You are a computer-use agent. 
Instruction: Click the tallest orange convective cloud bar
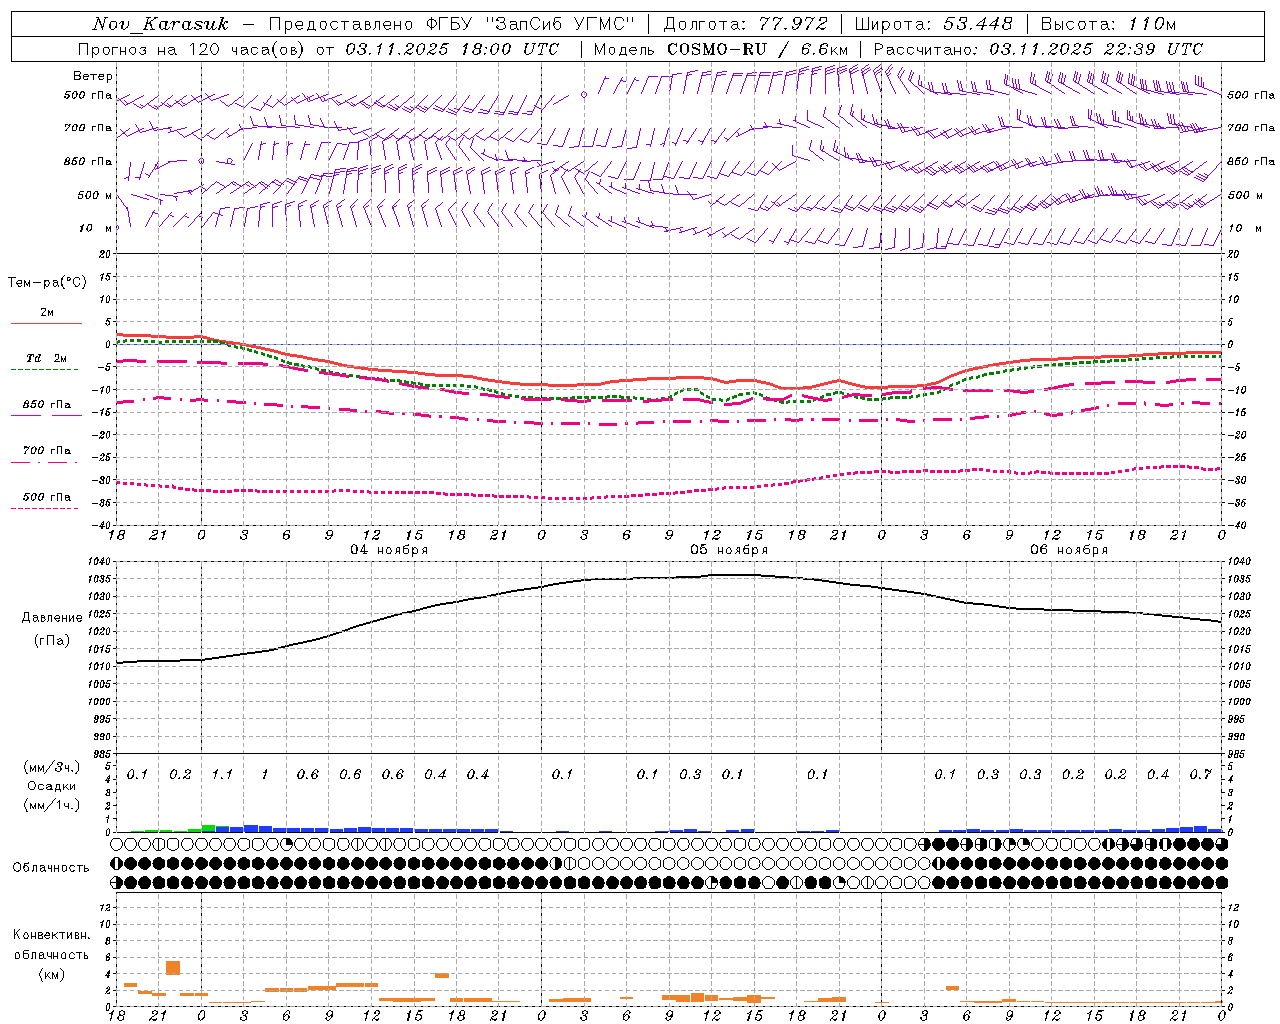click(173, 968)
